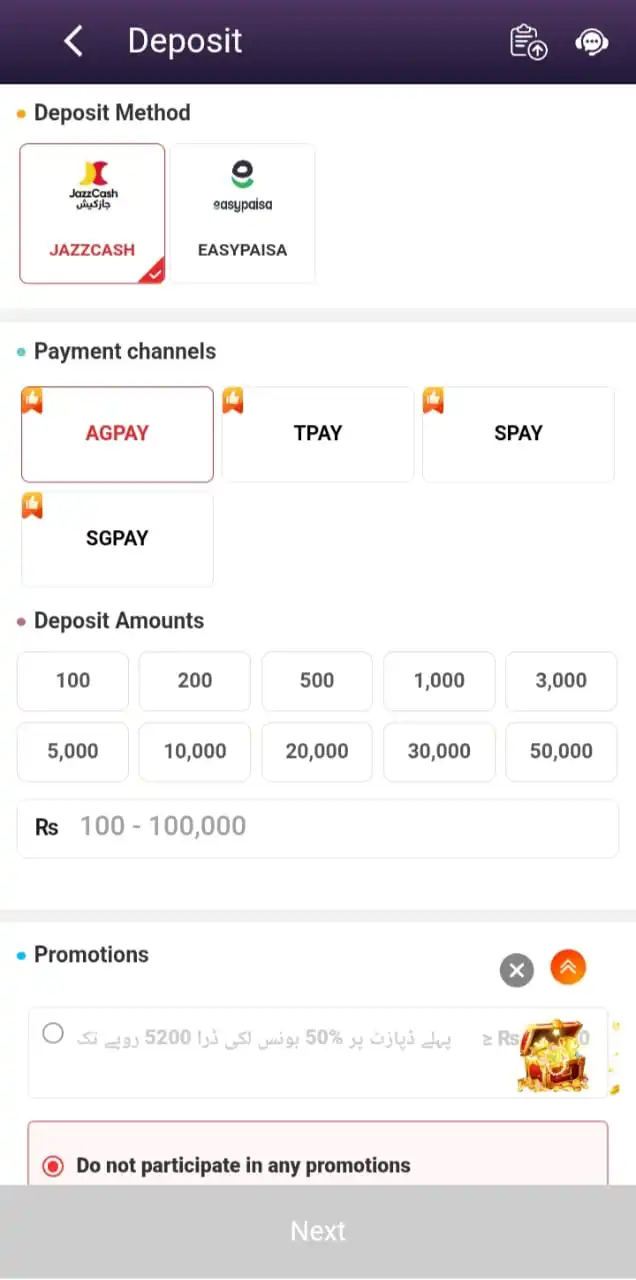Click the Rs custom amount input field
Screen dimensions: 636x1280
(317, 827)
